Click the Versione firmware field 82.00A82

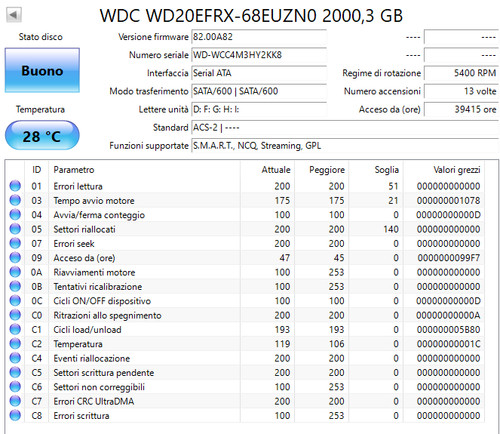pyautogui.click(x=259, y=37)
